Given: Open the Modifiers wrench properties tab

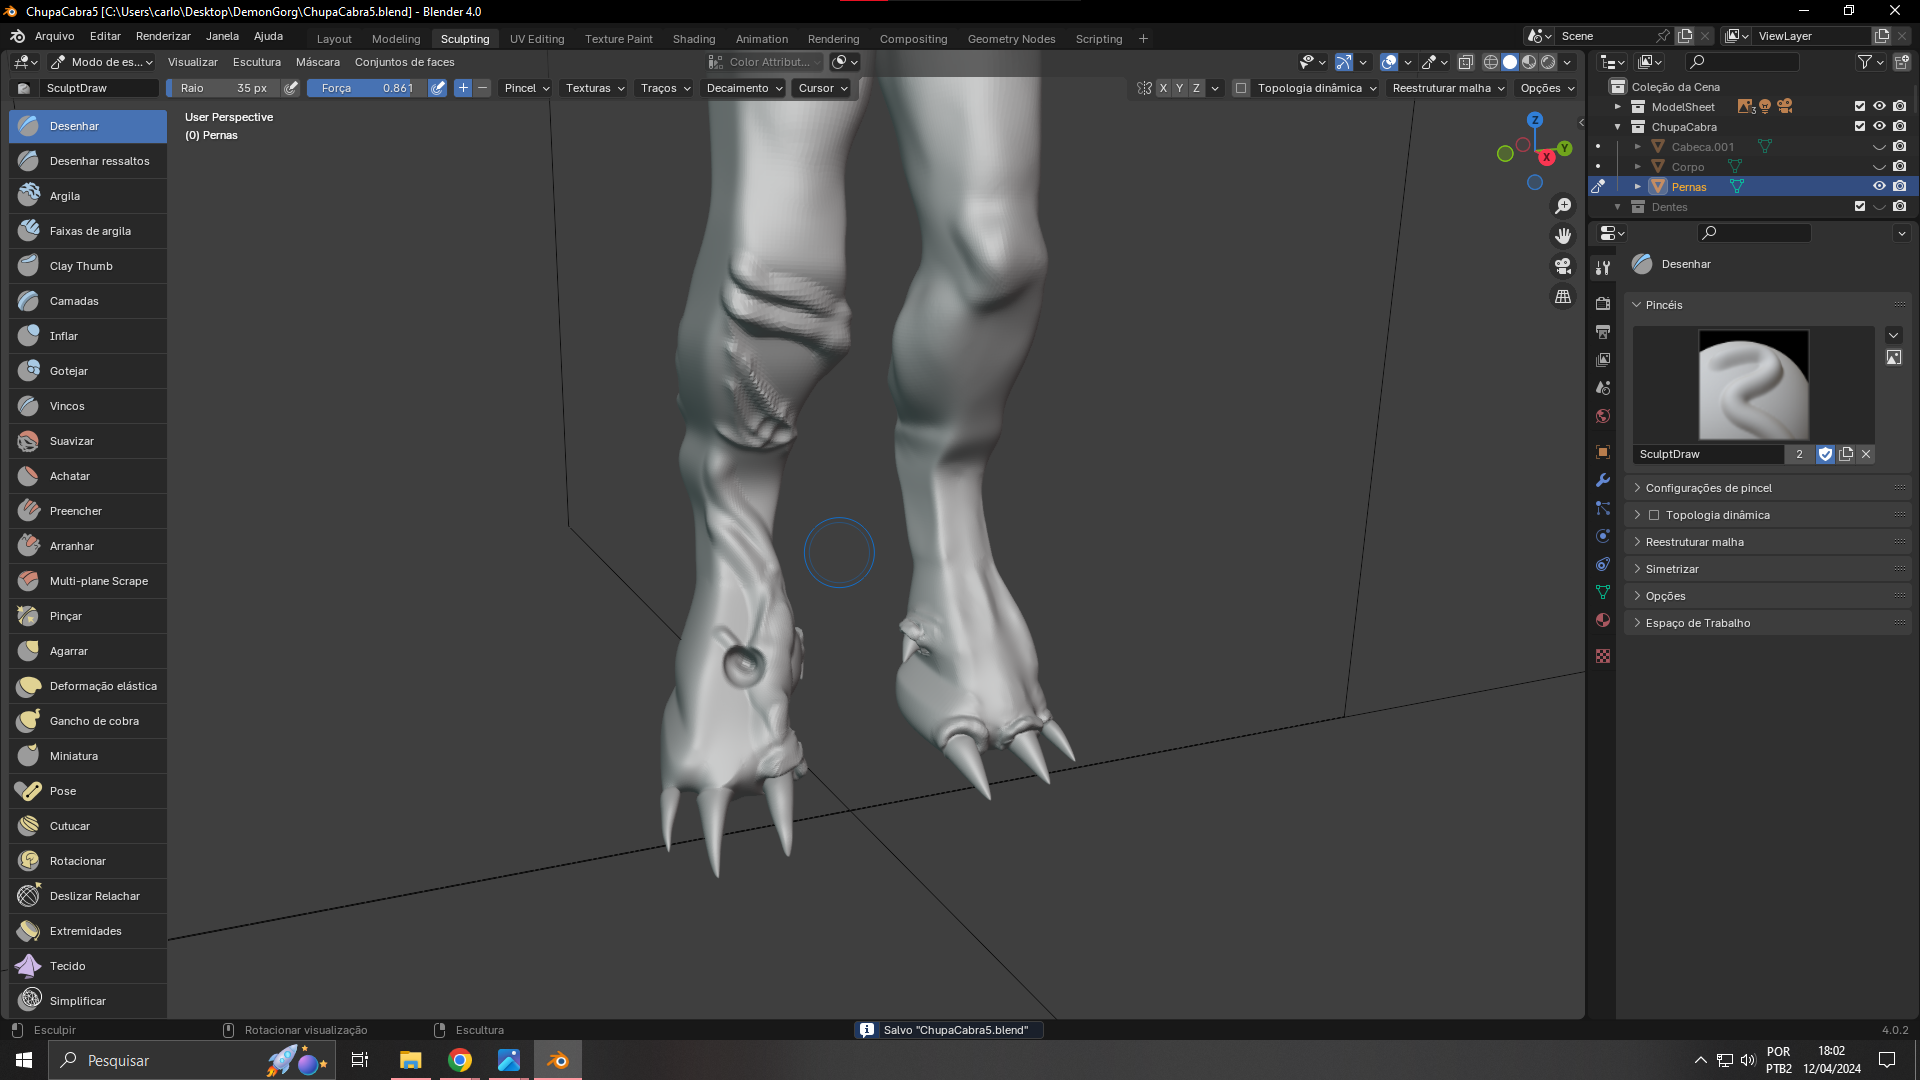Looking at the screenshot, I should [1603, 480].
